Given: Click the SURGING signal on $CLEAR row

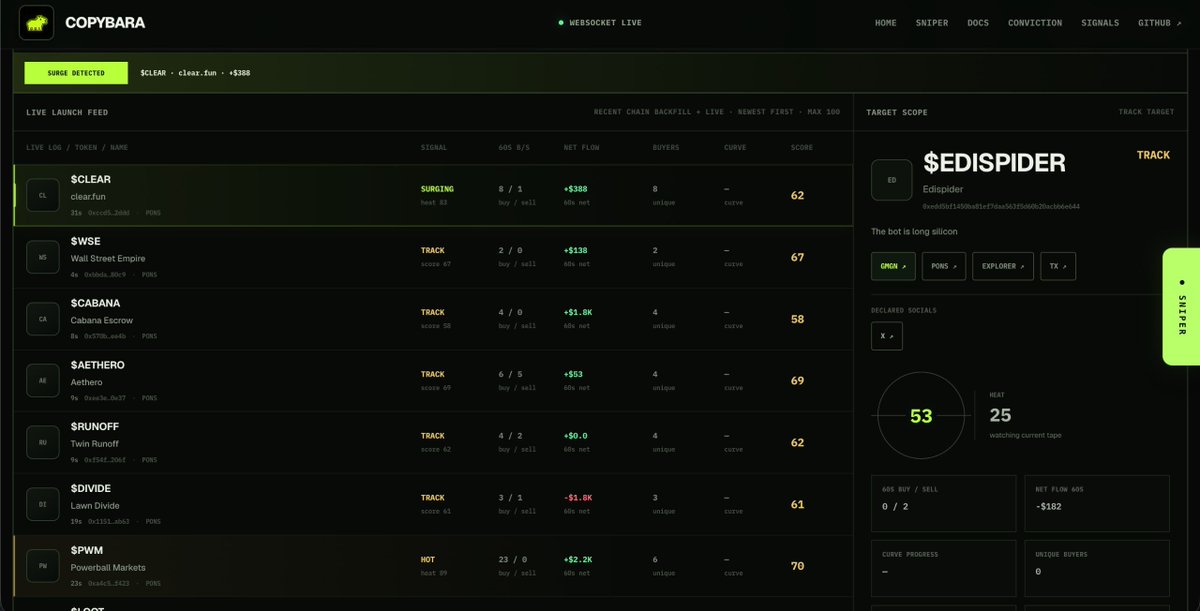Looking at the screenshot, I should pos(437,188).
